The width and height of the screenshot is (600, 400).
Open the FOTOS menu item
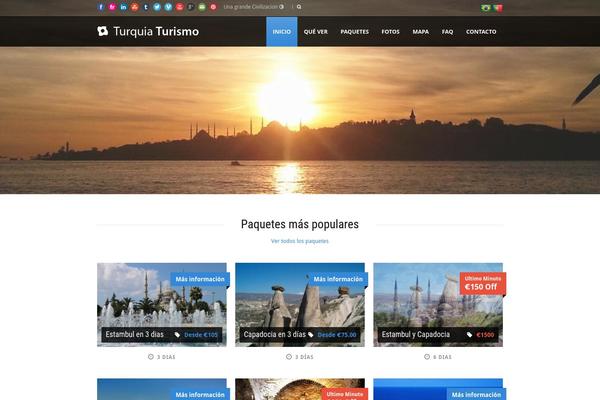click(390, 31)
